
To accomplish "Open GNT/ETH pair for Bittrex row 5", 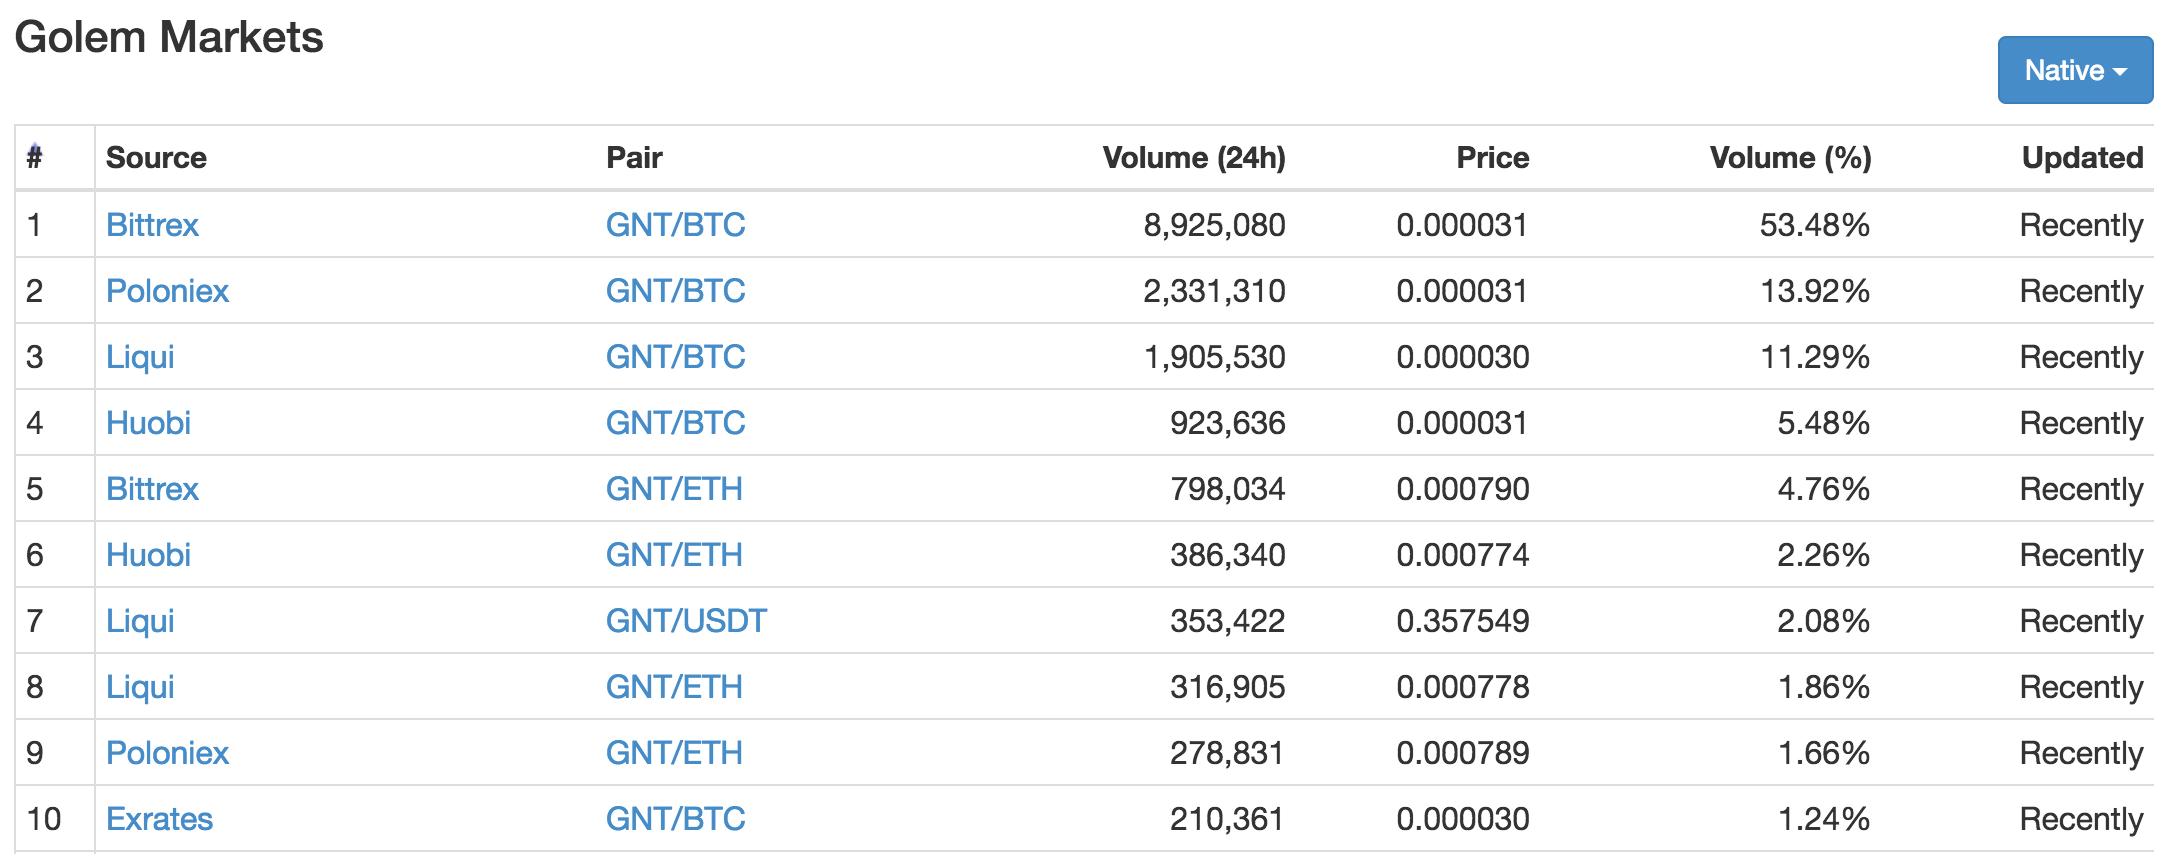I will 674,488.
